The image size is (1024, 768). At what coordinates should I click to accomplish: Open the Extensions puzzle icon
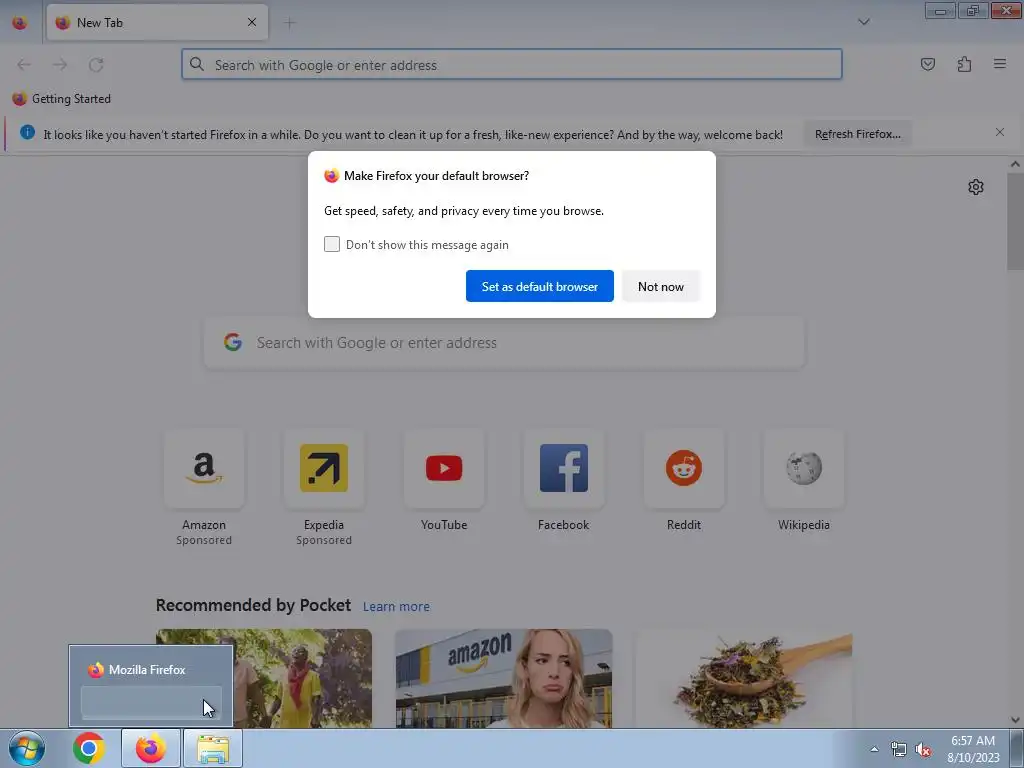tap(964, 64)
